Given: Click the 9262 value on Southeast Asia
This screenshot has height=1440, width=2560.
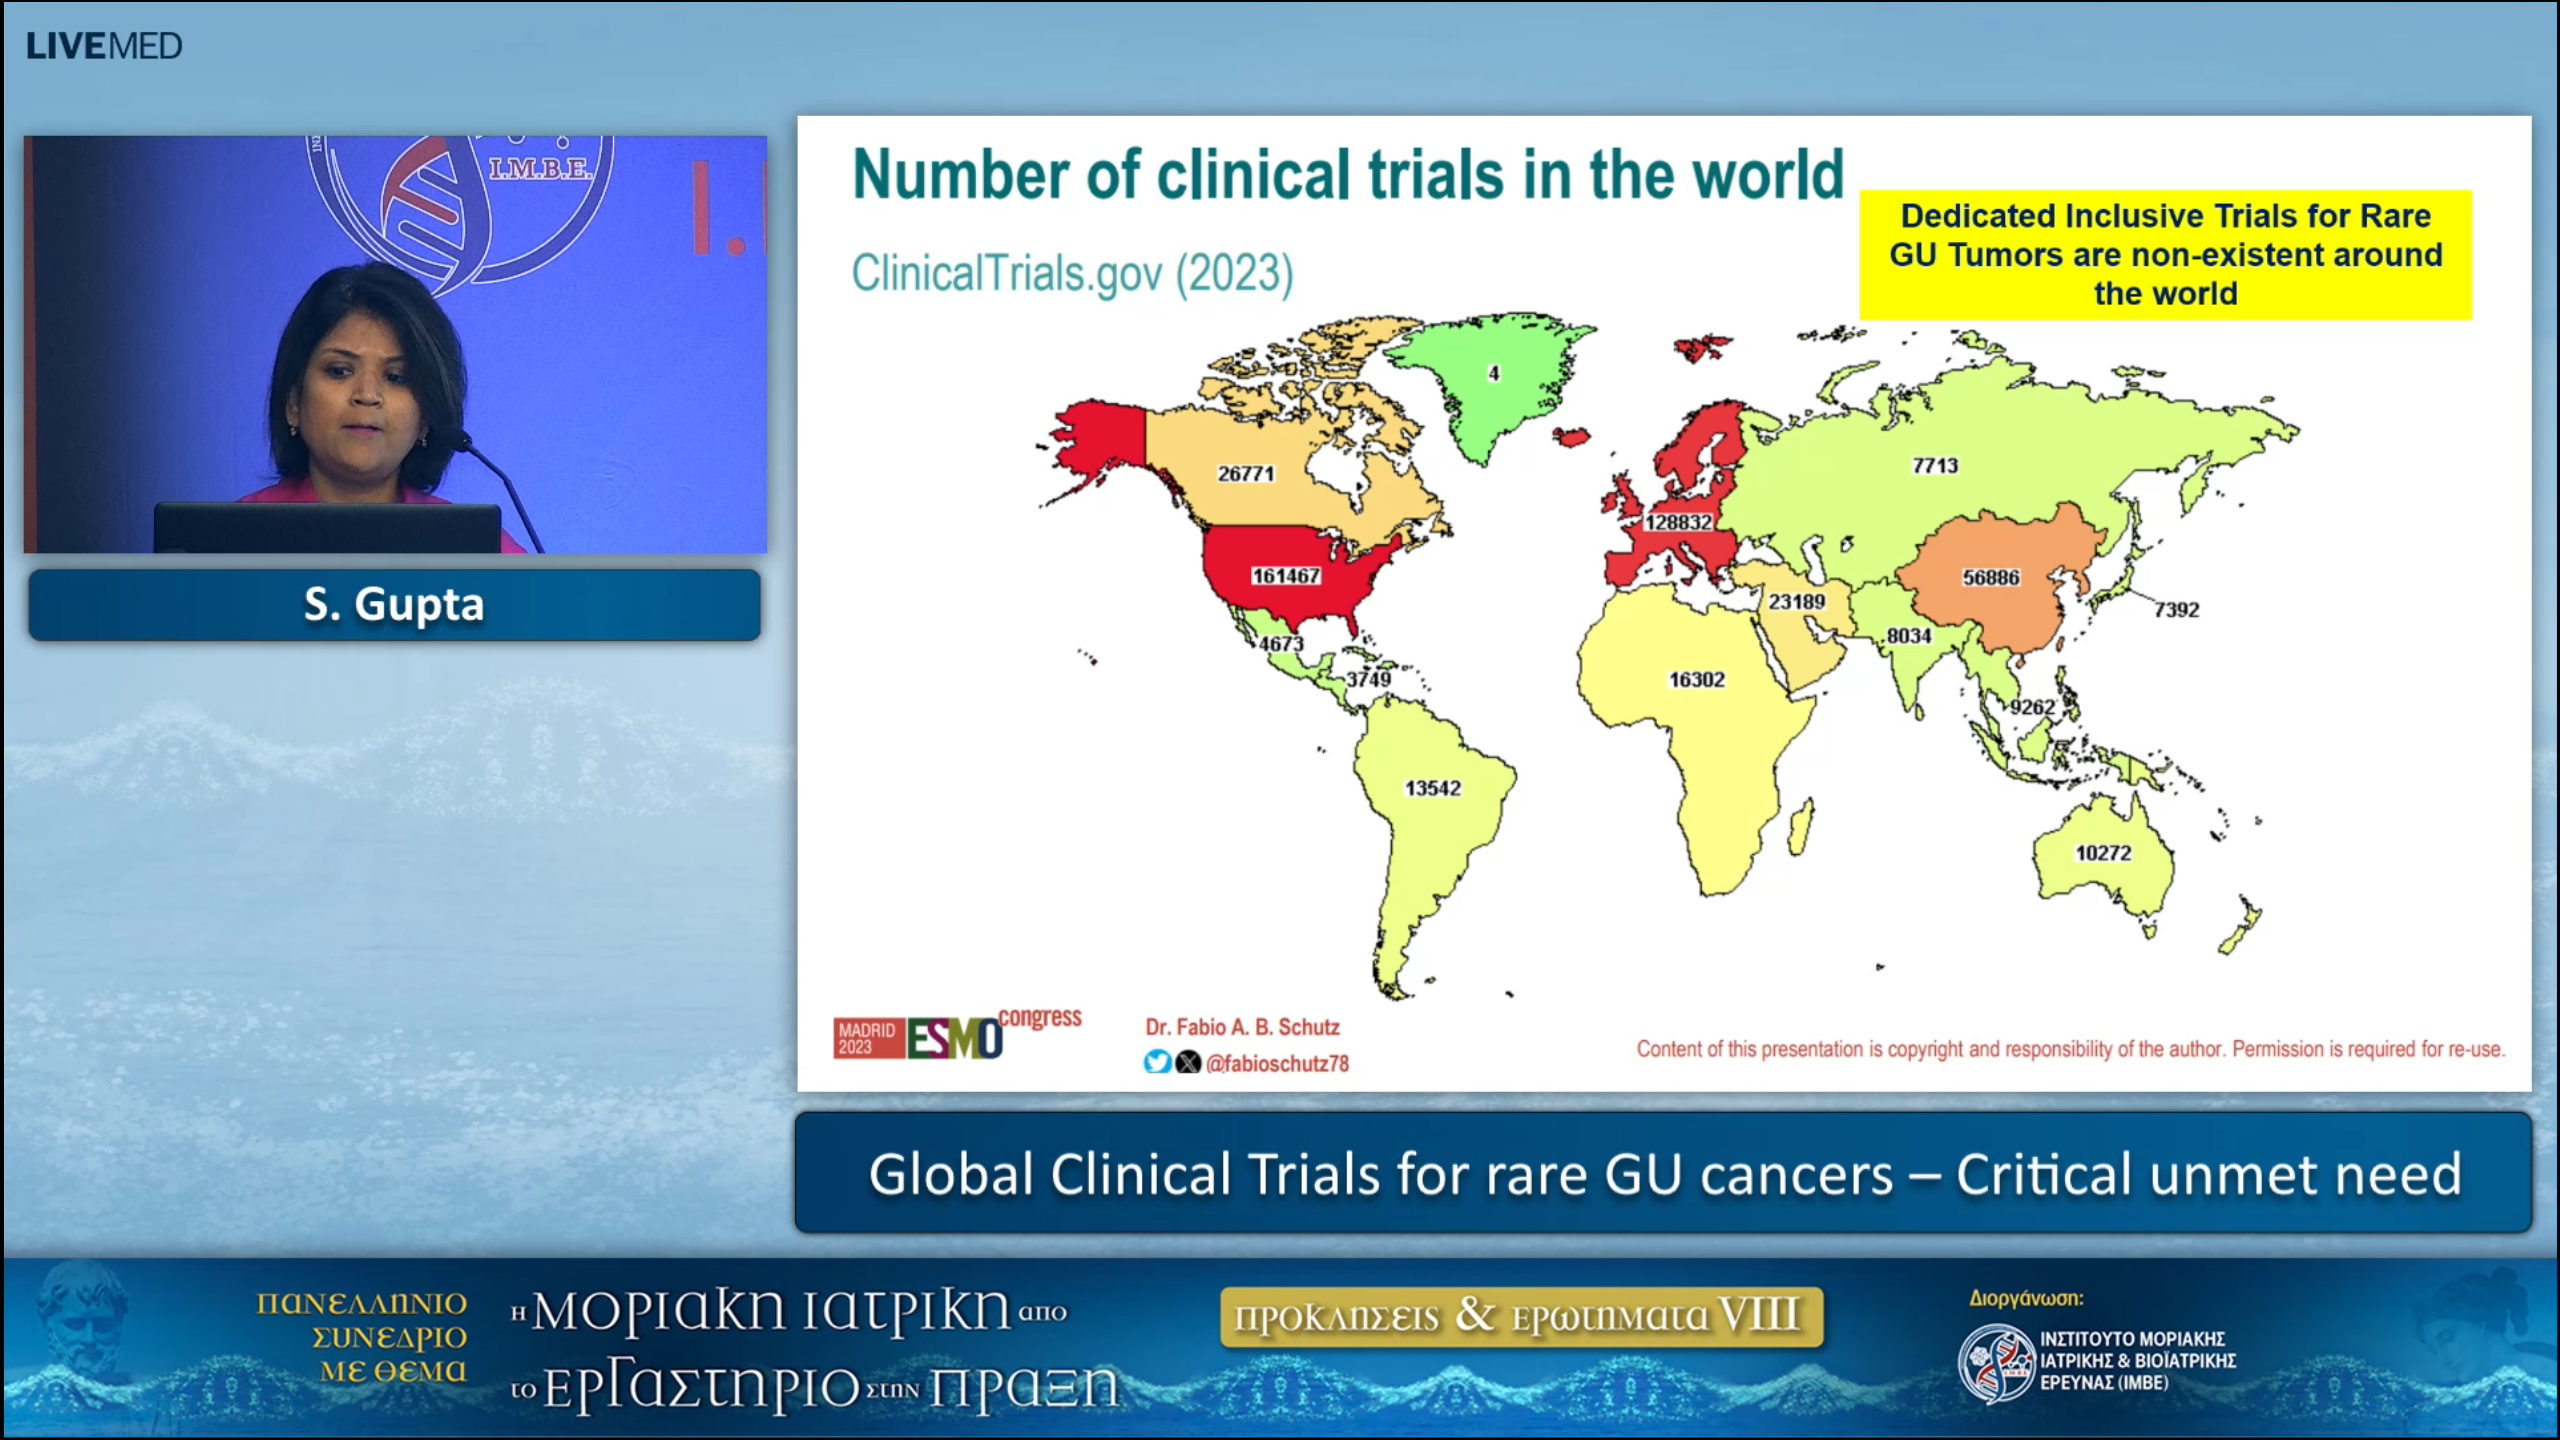Looking at the screenshot, I should [x=2032, y=707].
